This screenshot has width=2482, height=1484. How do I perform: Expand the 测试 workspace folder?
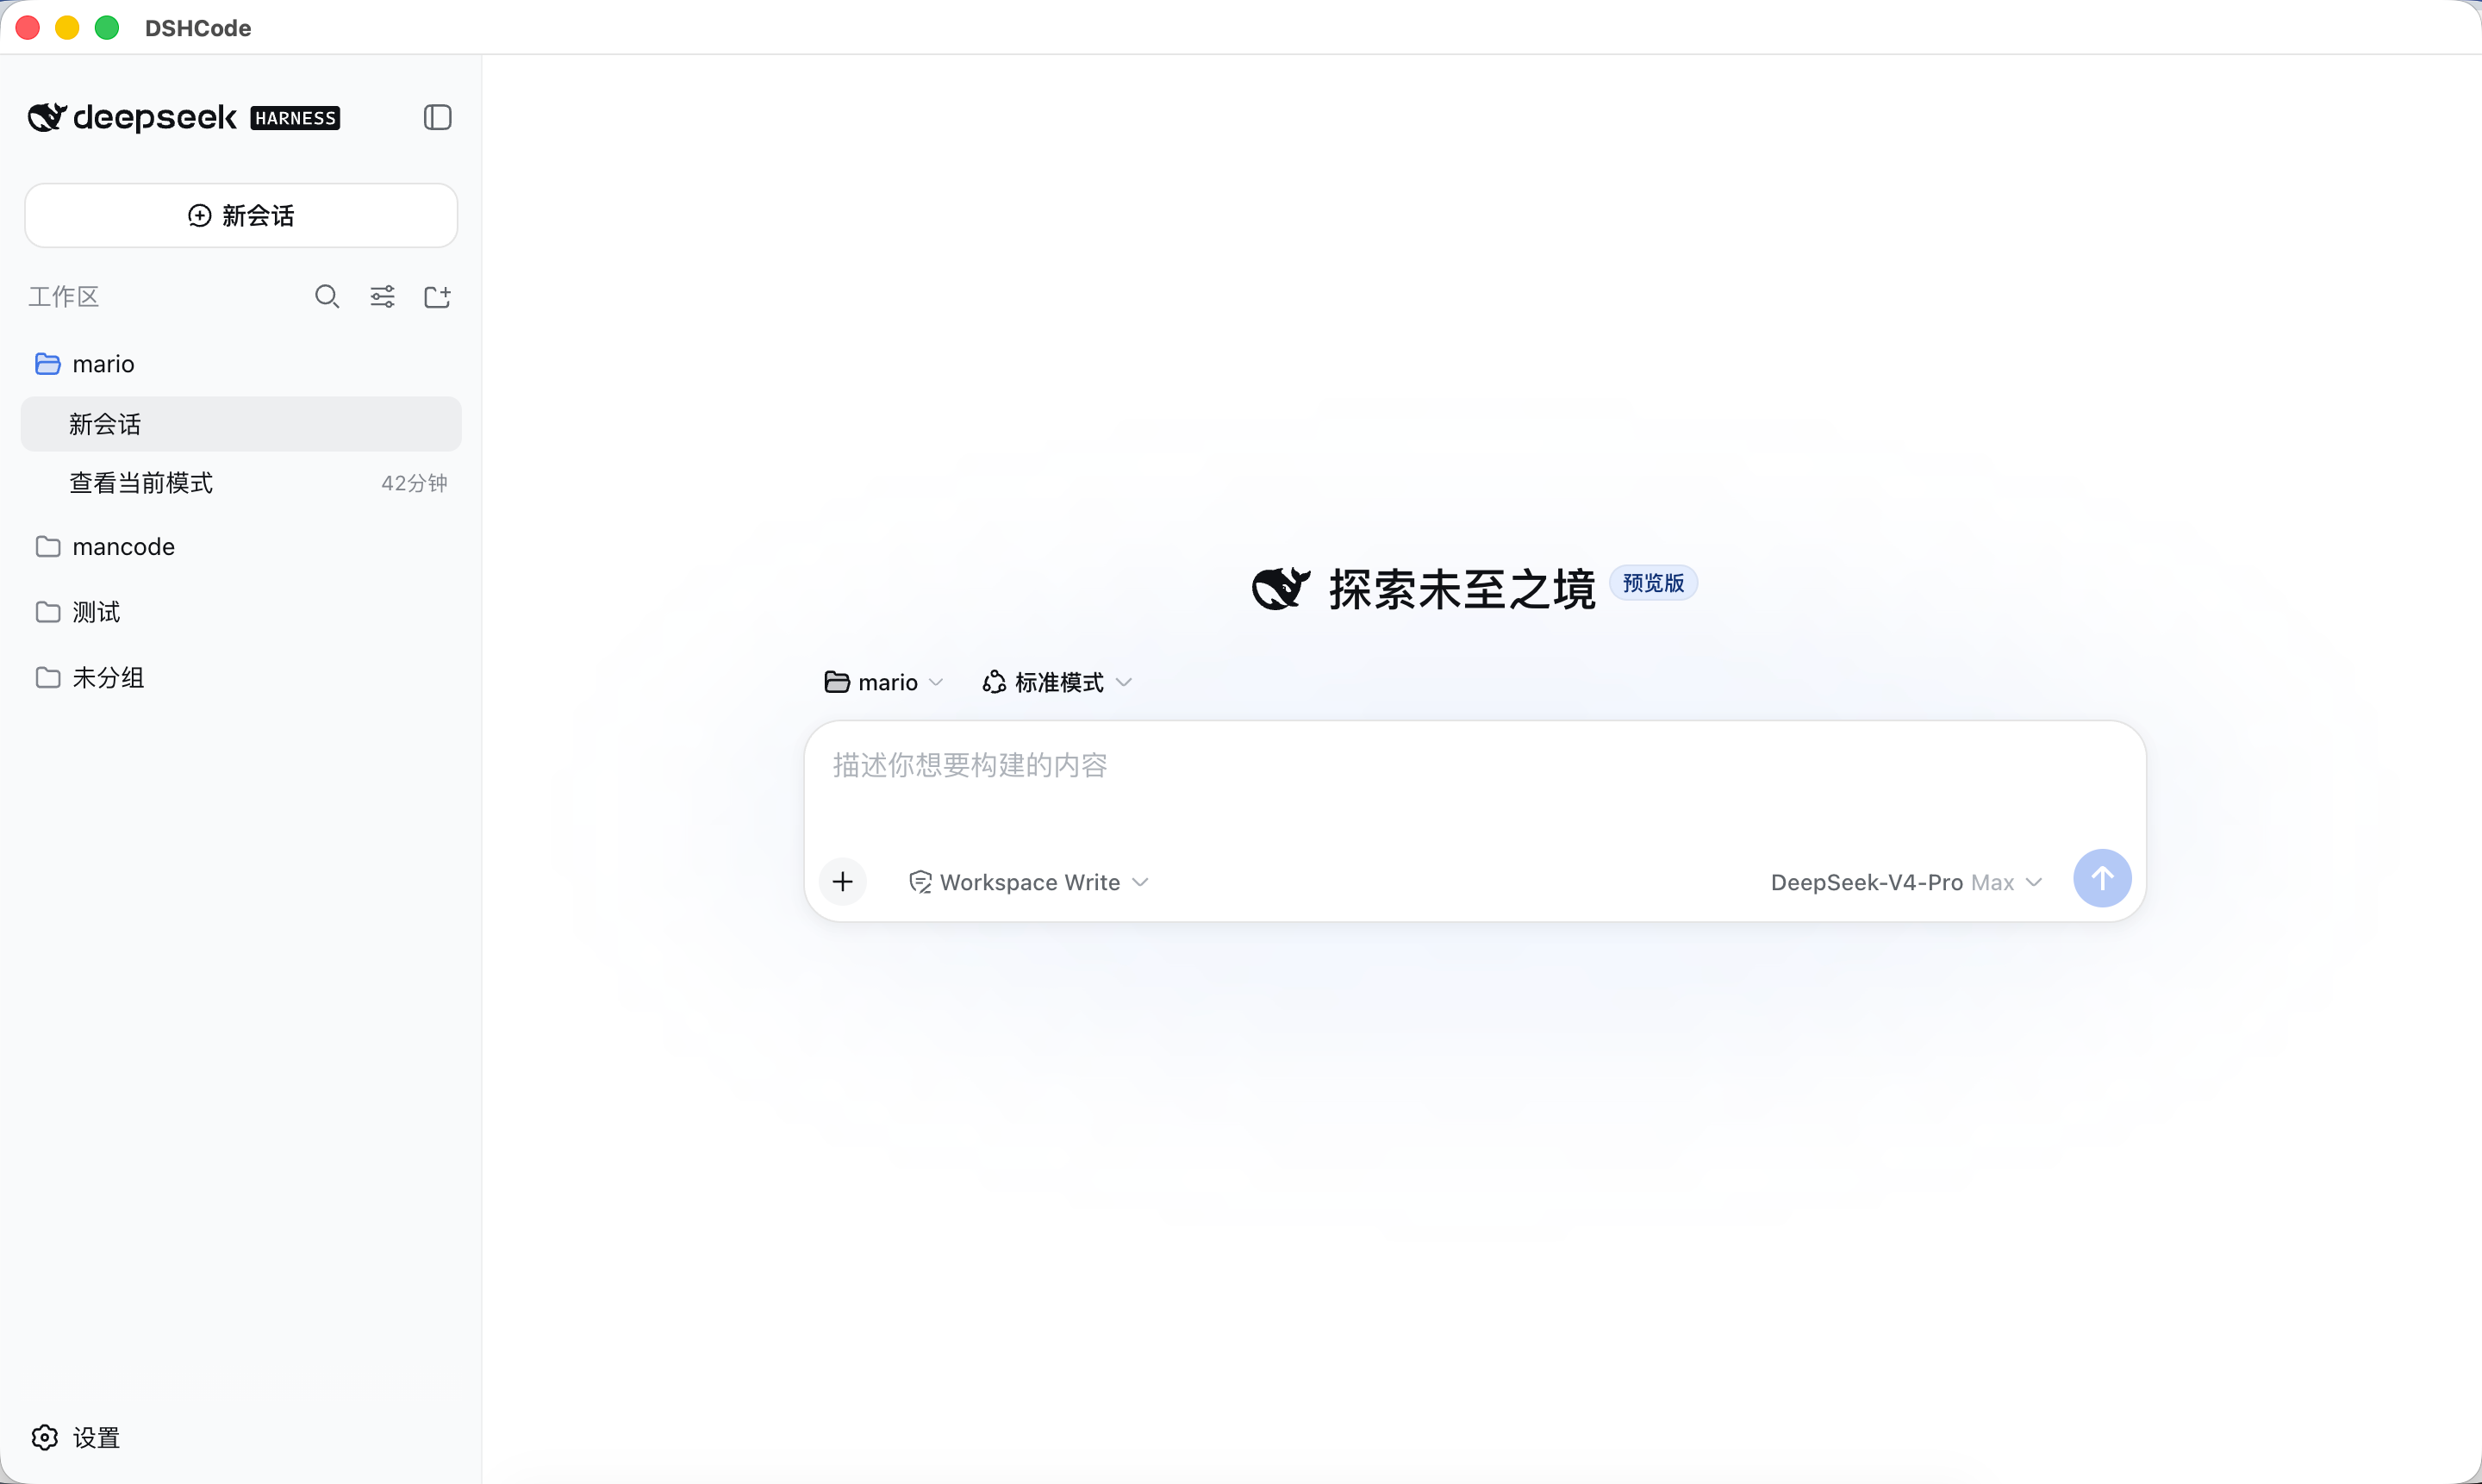coord(241,612)
